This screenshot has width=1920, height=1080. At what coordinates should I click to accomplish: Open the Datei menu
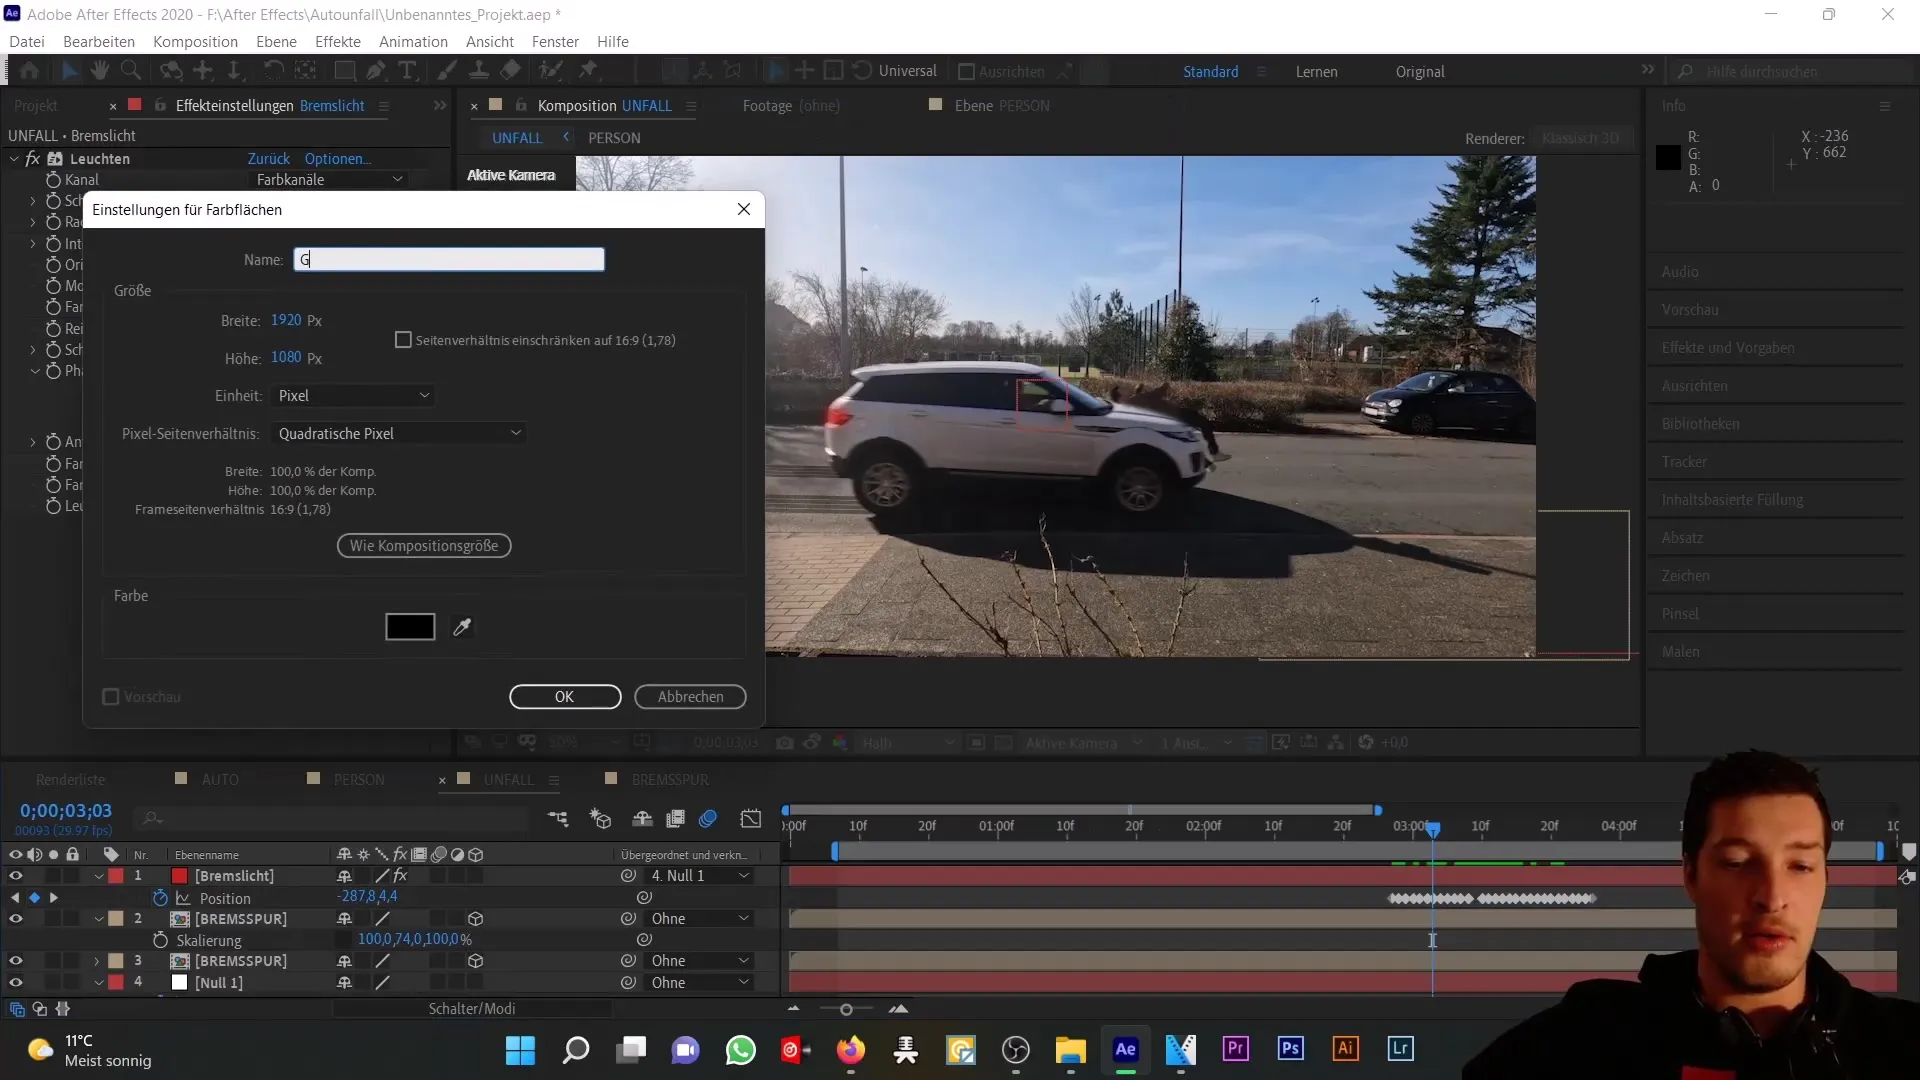[27, 42]
